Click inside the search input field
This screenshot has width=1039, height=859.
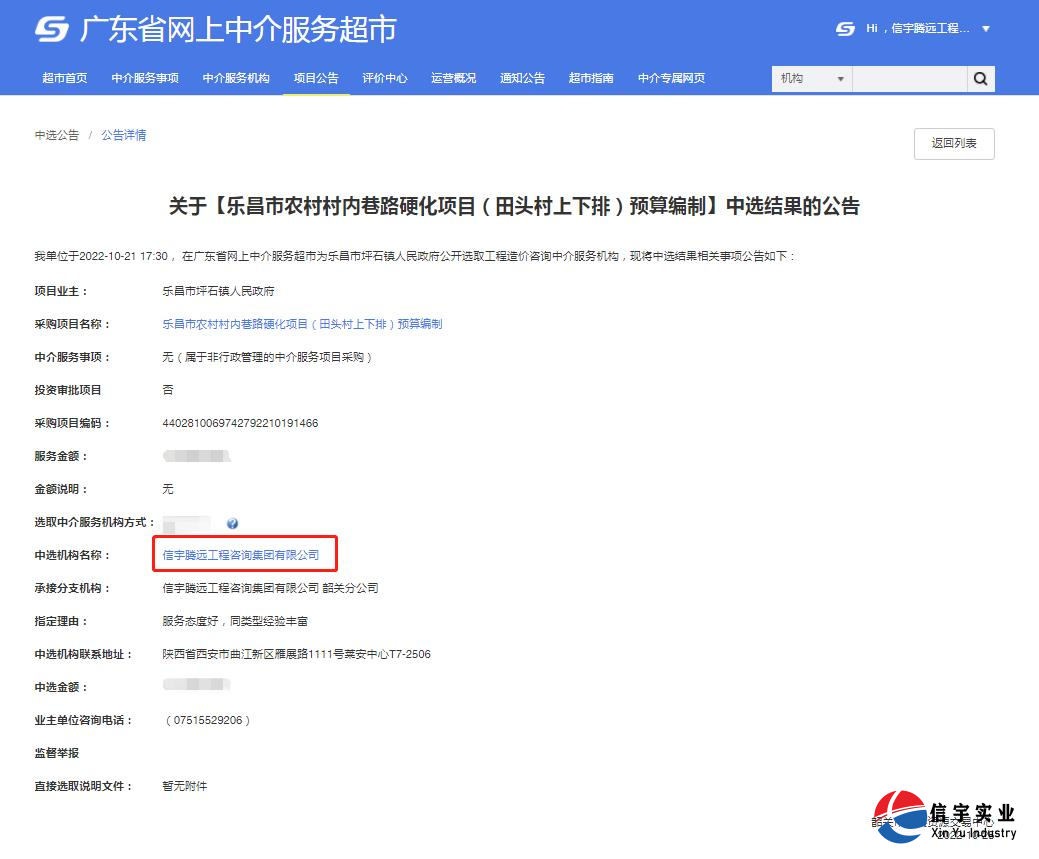pos(905,78)
